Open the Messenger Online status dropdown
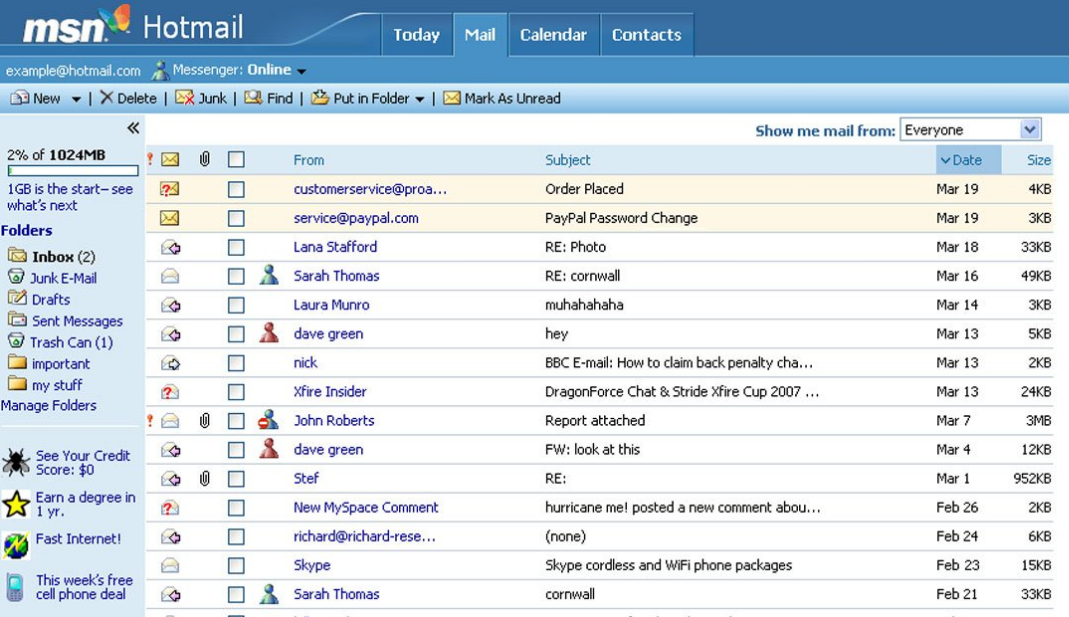This screenshot has height=617, width=1069. (301, 71)
